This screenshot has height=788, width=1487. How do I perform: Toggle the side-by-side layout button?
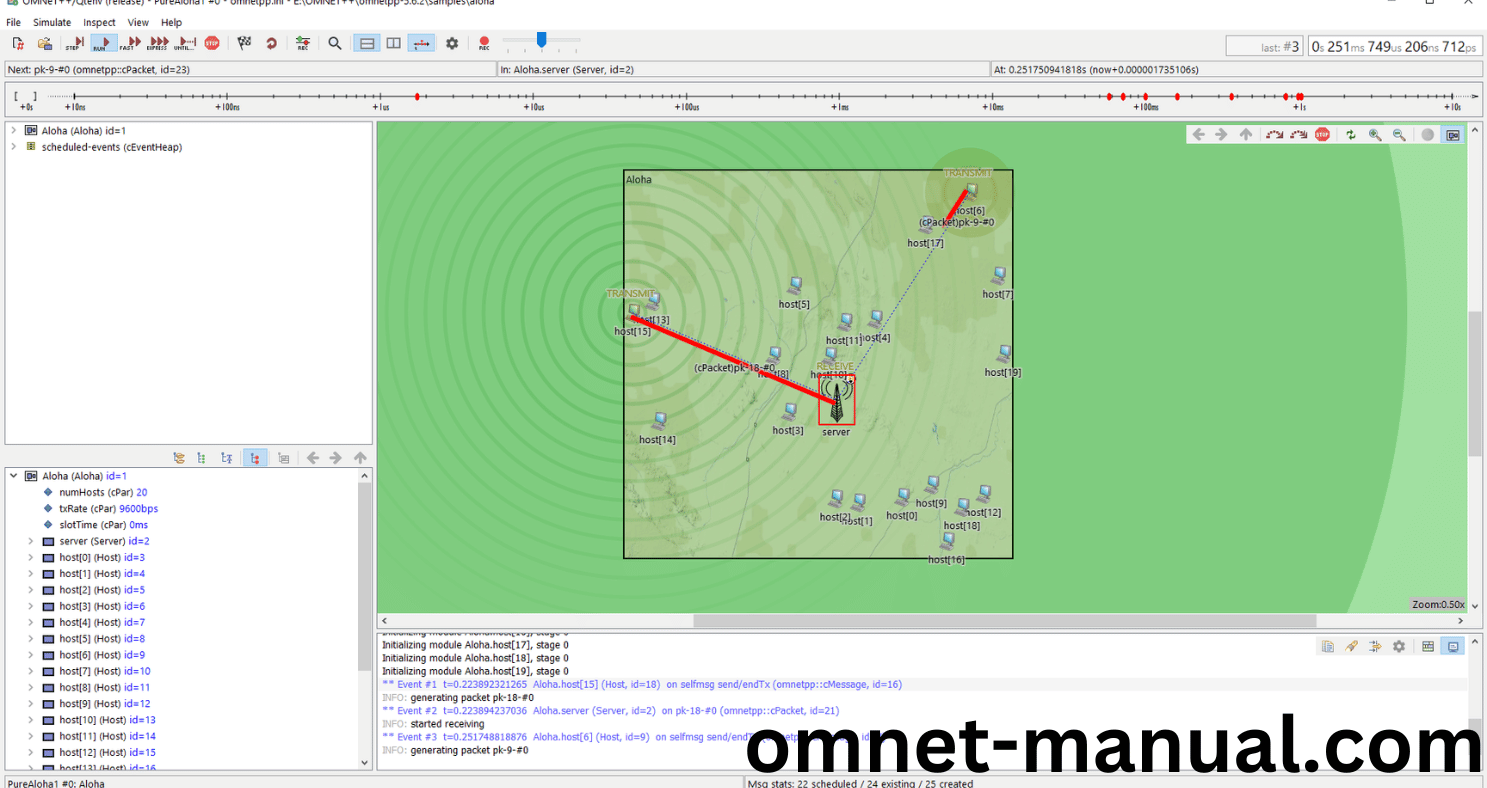coord(394,43)
